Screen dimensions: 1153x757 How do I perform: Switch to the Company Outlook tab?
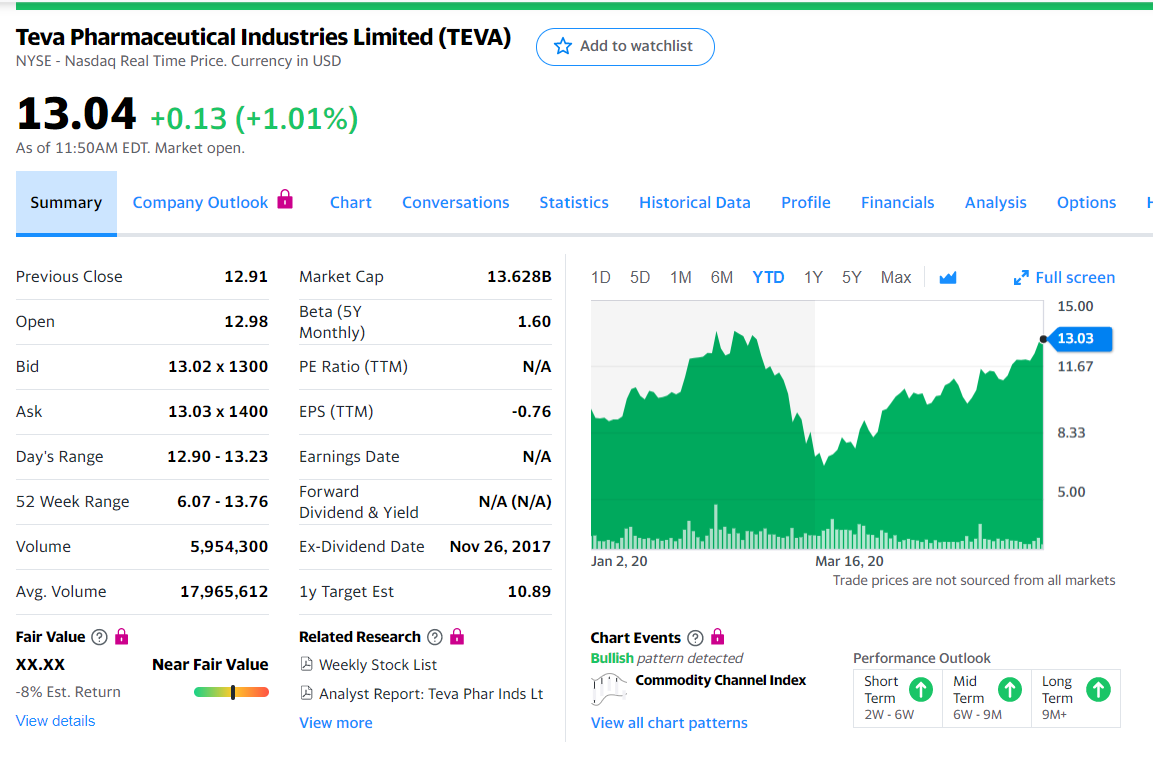pyautogui.click(x=200, y=203)
